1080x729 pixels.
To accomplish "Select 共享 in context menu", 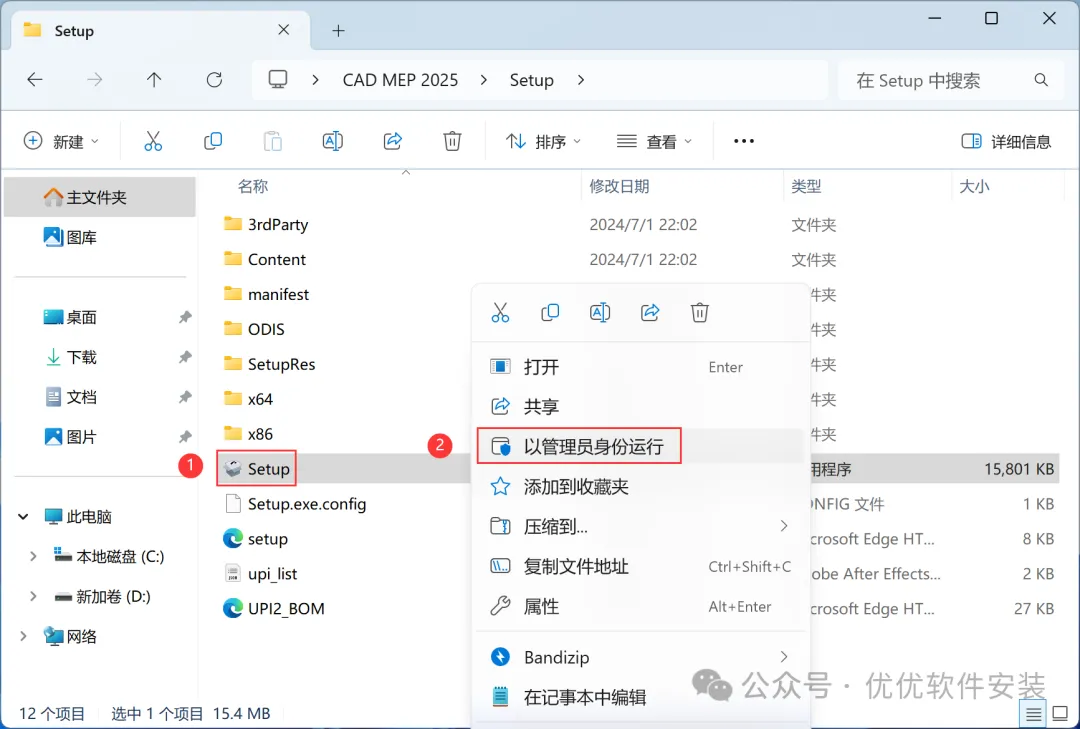I will (x=641, y=407).
